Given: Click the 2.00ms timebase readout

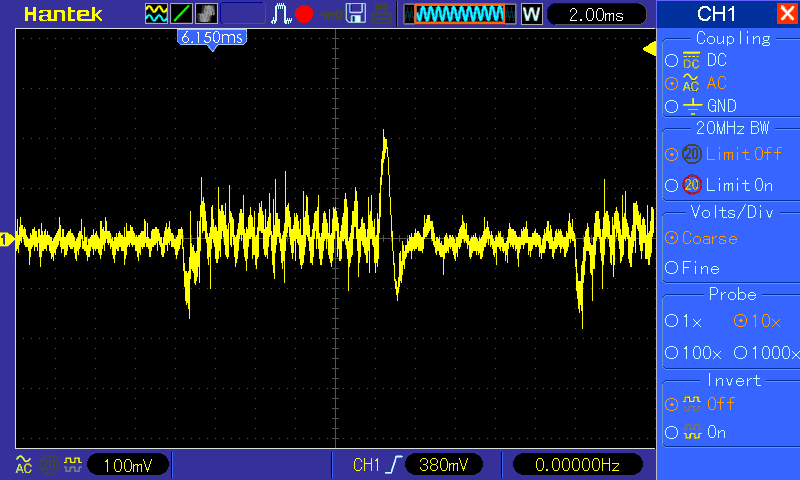Looking at the screenshot, I should point(596,14).
